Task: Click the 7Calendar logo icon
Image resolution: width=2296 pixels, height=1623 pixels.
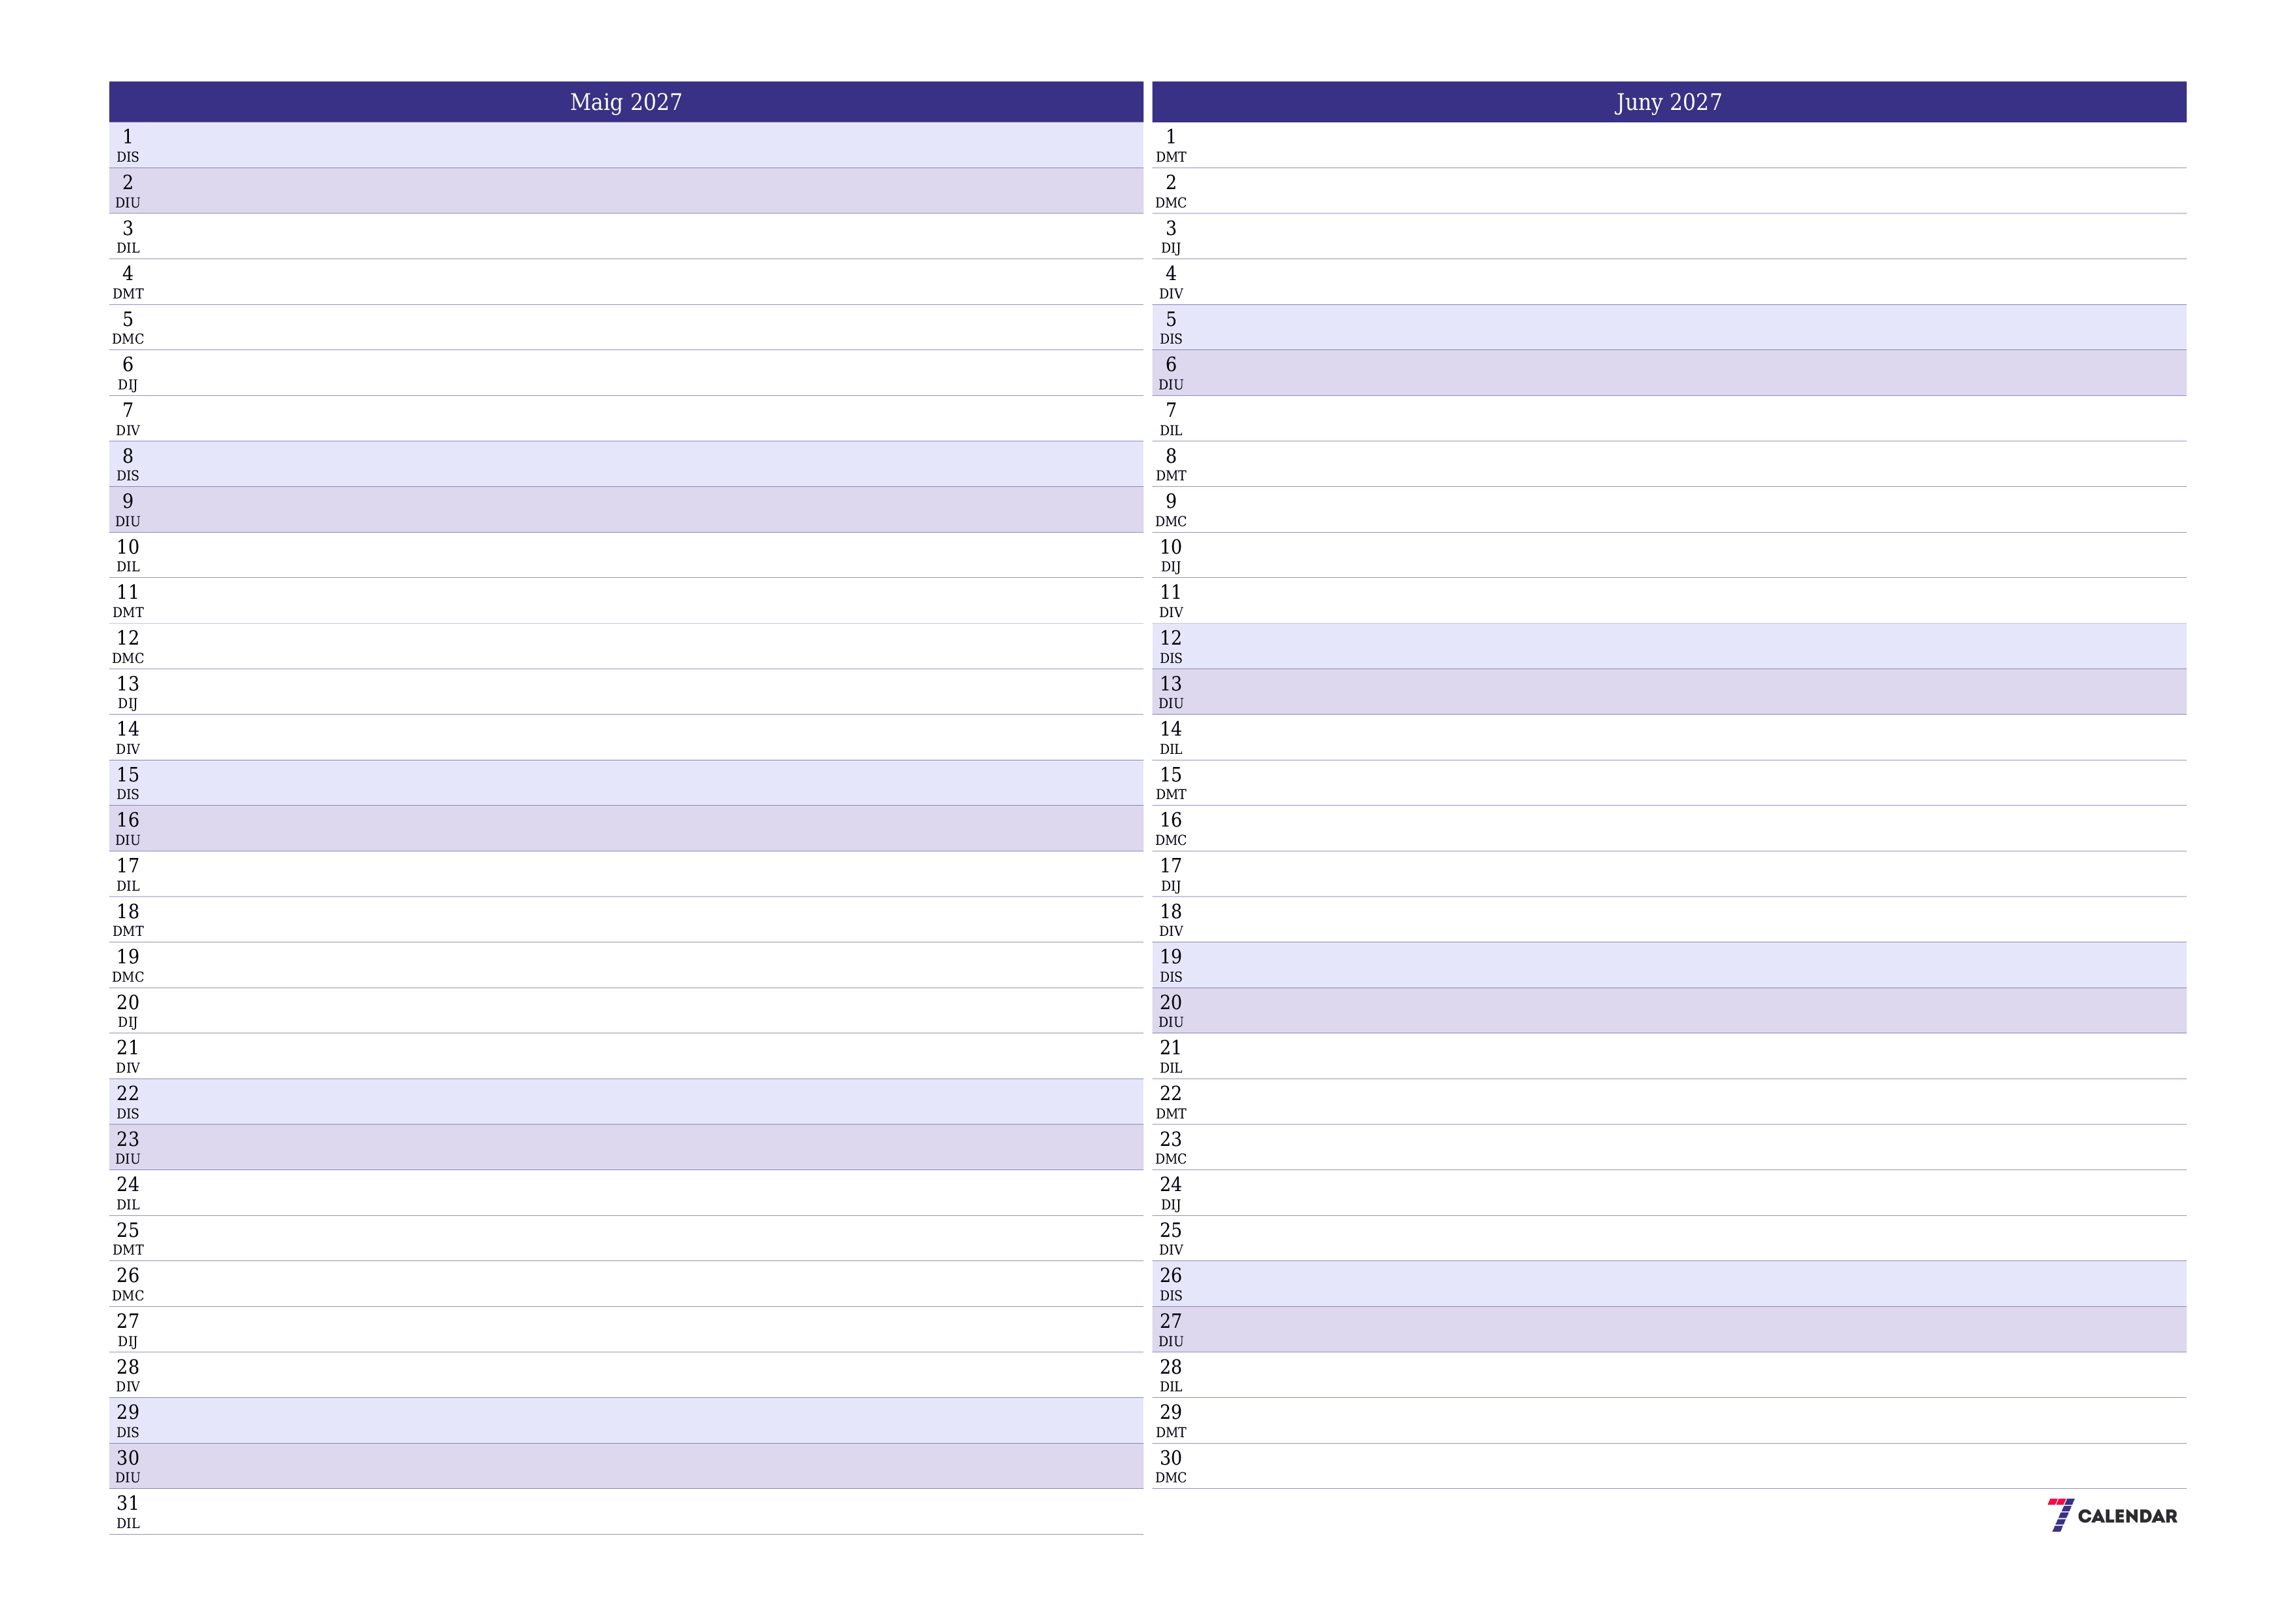Action: click(x=2059, y=1514)
